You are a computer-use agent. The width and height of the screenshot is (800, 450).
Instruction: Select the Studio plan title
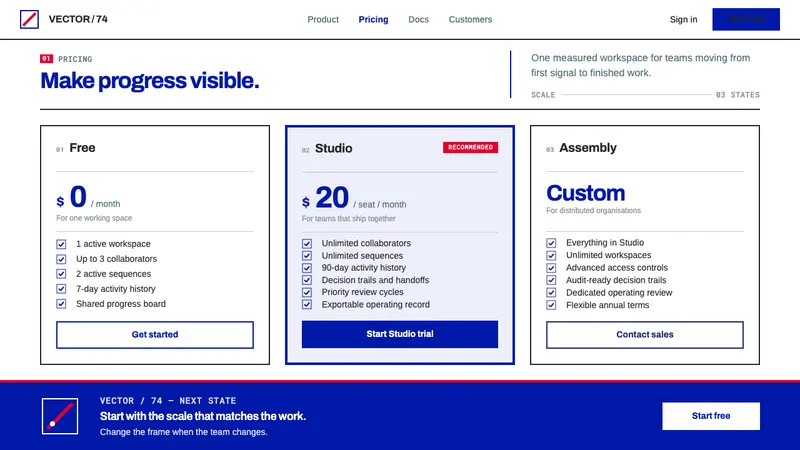(x=334, y=148)
